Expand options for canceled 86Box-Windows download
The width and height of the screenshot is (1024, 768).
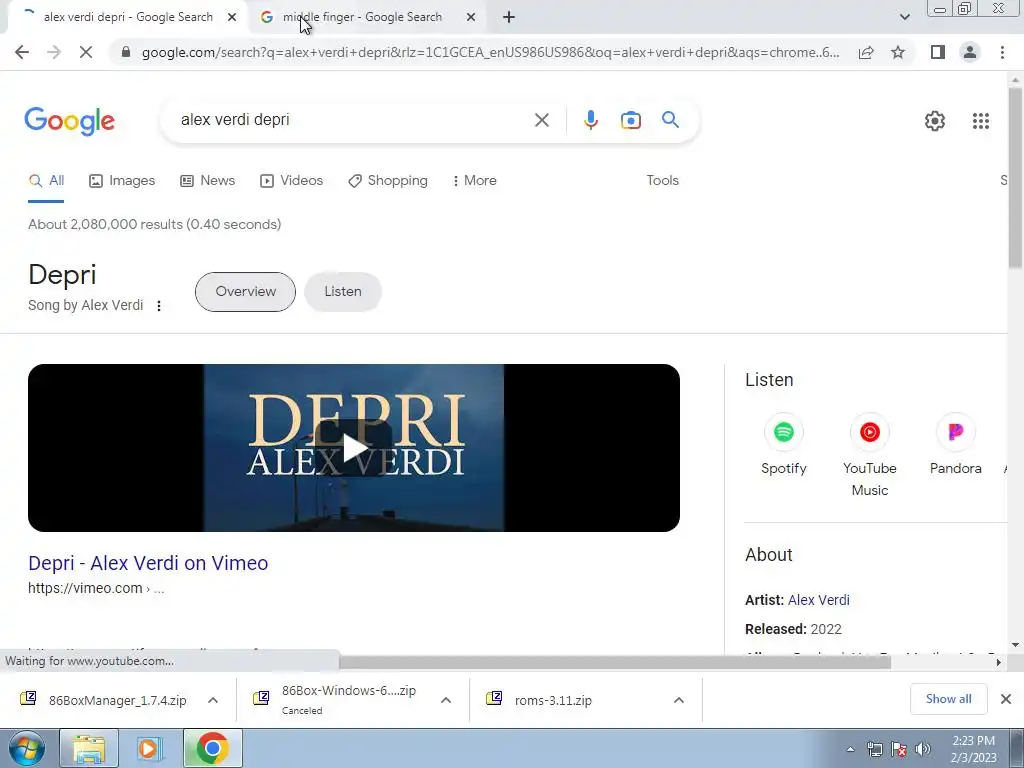click(x=446, y=700)
